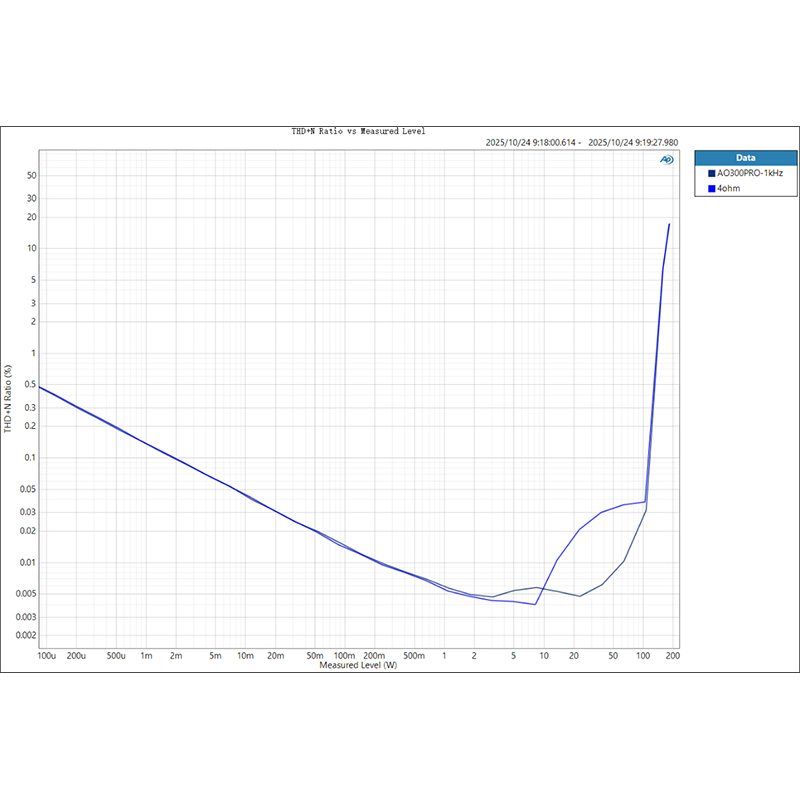Click the 200 tick at right of horizontal axis
Screen dimensions: 800x800
[672, 656]
